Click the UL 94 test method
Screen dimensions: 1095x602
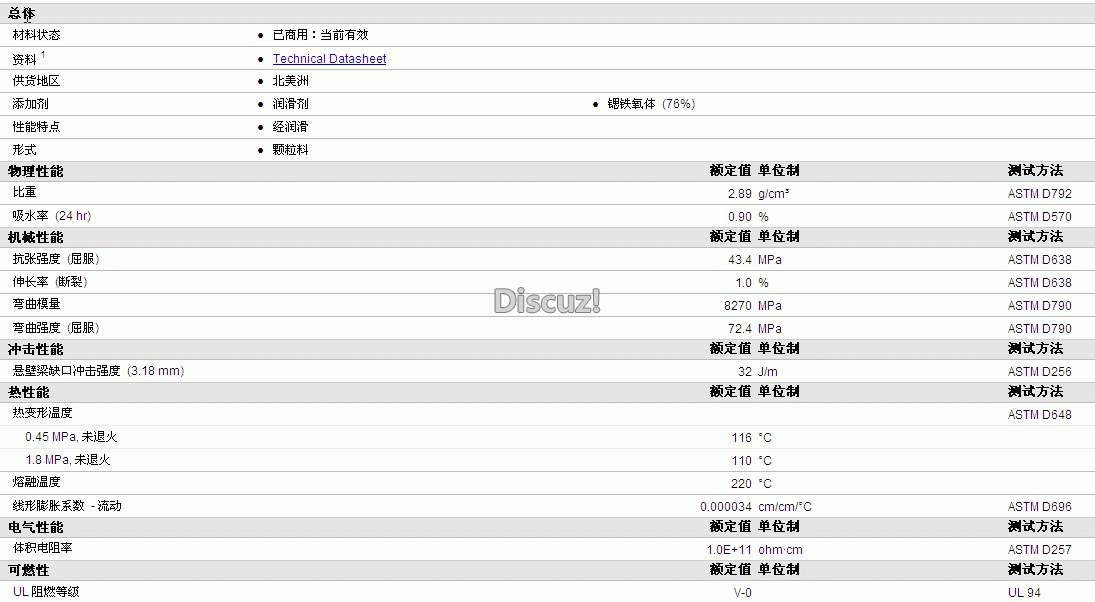(1024, 593)
